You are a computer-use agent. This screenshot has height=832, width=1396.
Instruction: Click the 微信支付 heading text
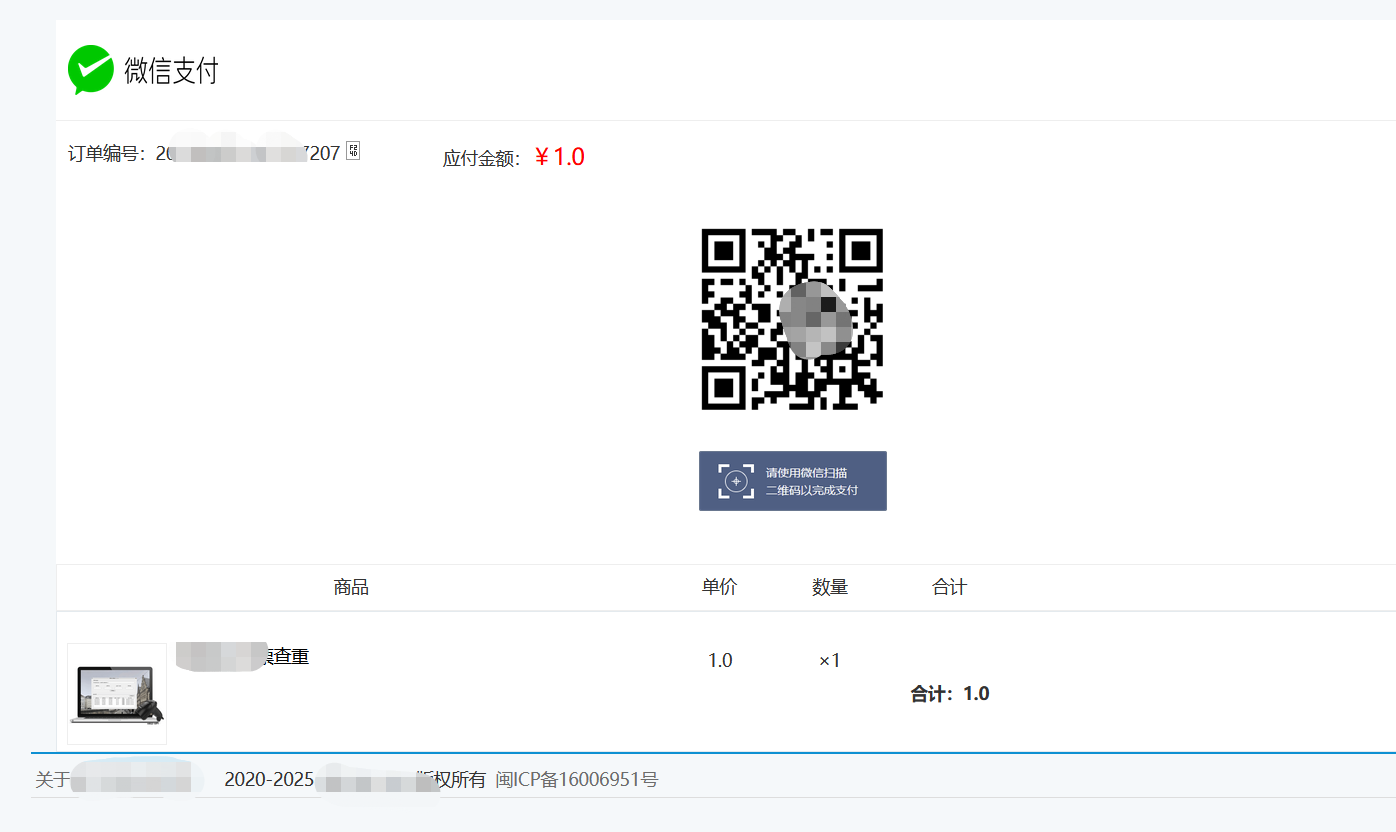(171, 71)
